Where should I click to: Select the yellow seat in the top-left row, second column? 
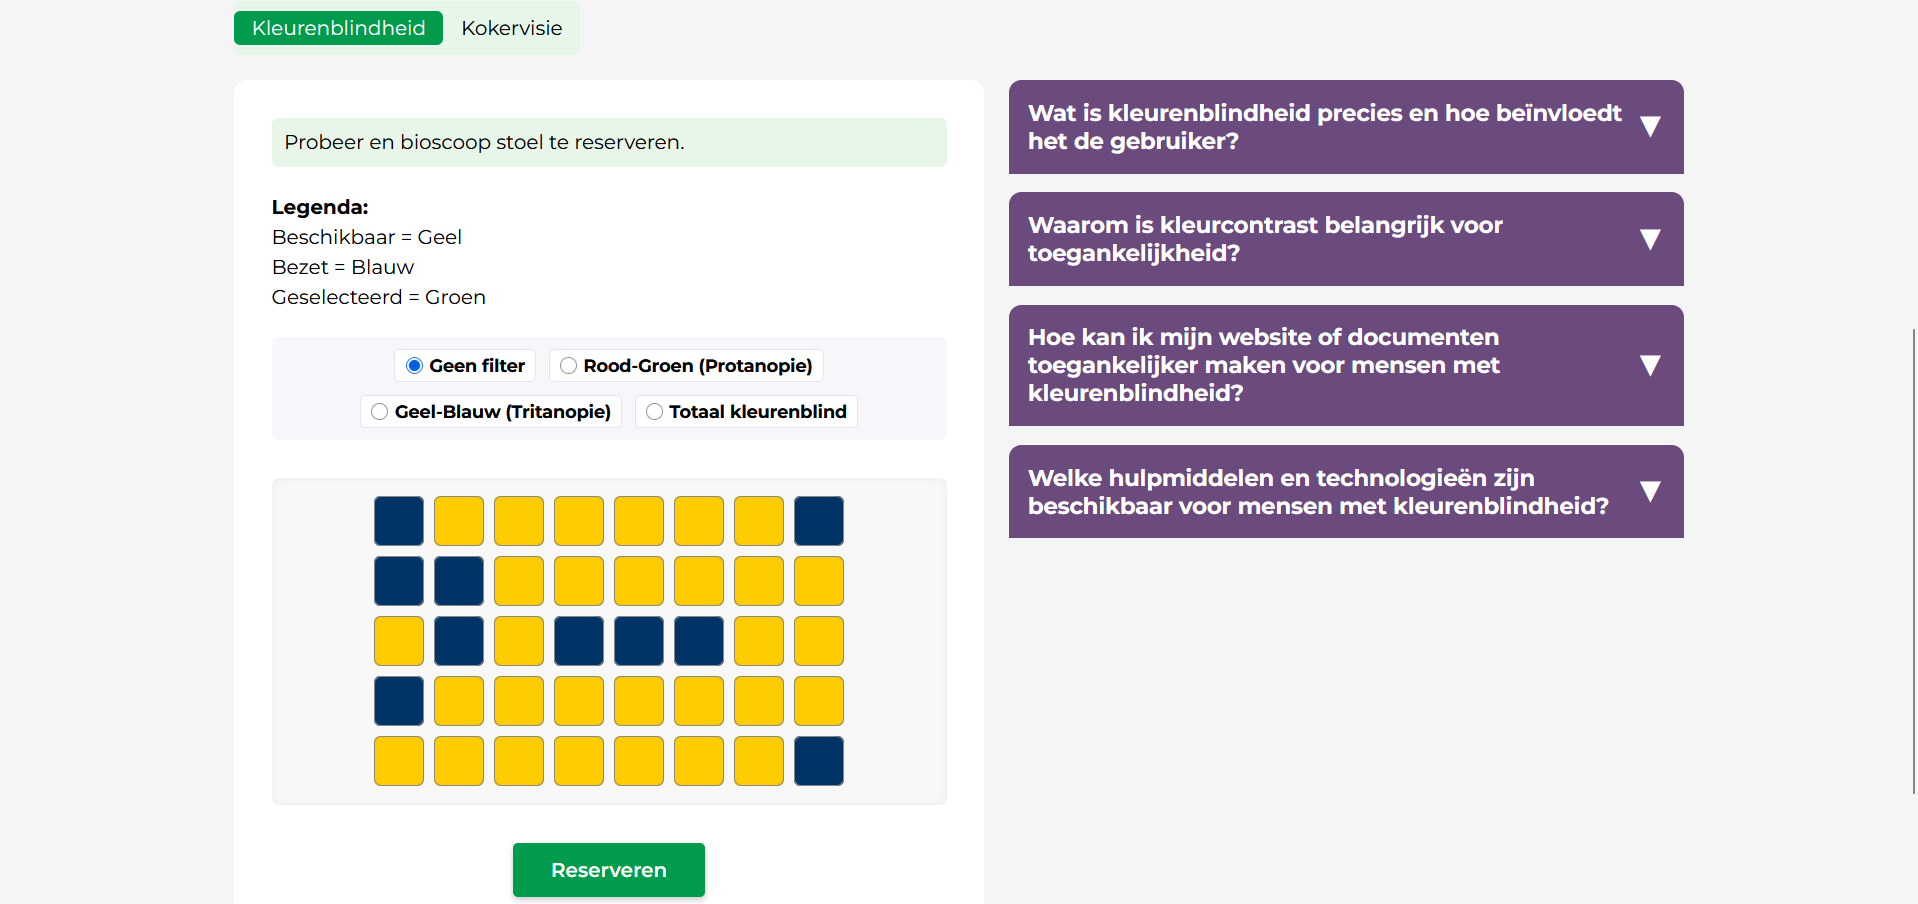coord(459,521)
